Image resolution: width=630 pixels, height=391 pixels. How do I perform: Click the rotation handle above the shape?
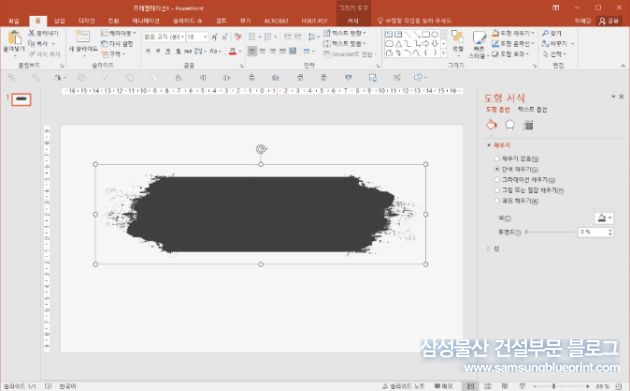[x=261, y=149]
